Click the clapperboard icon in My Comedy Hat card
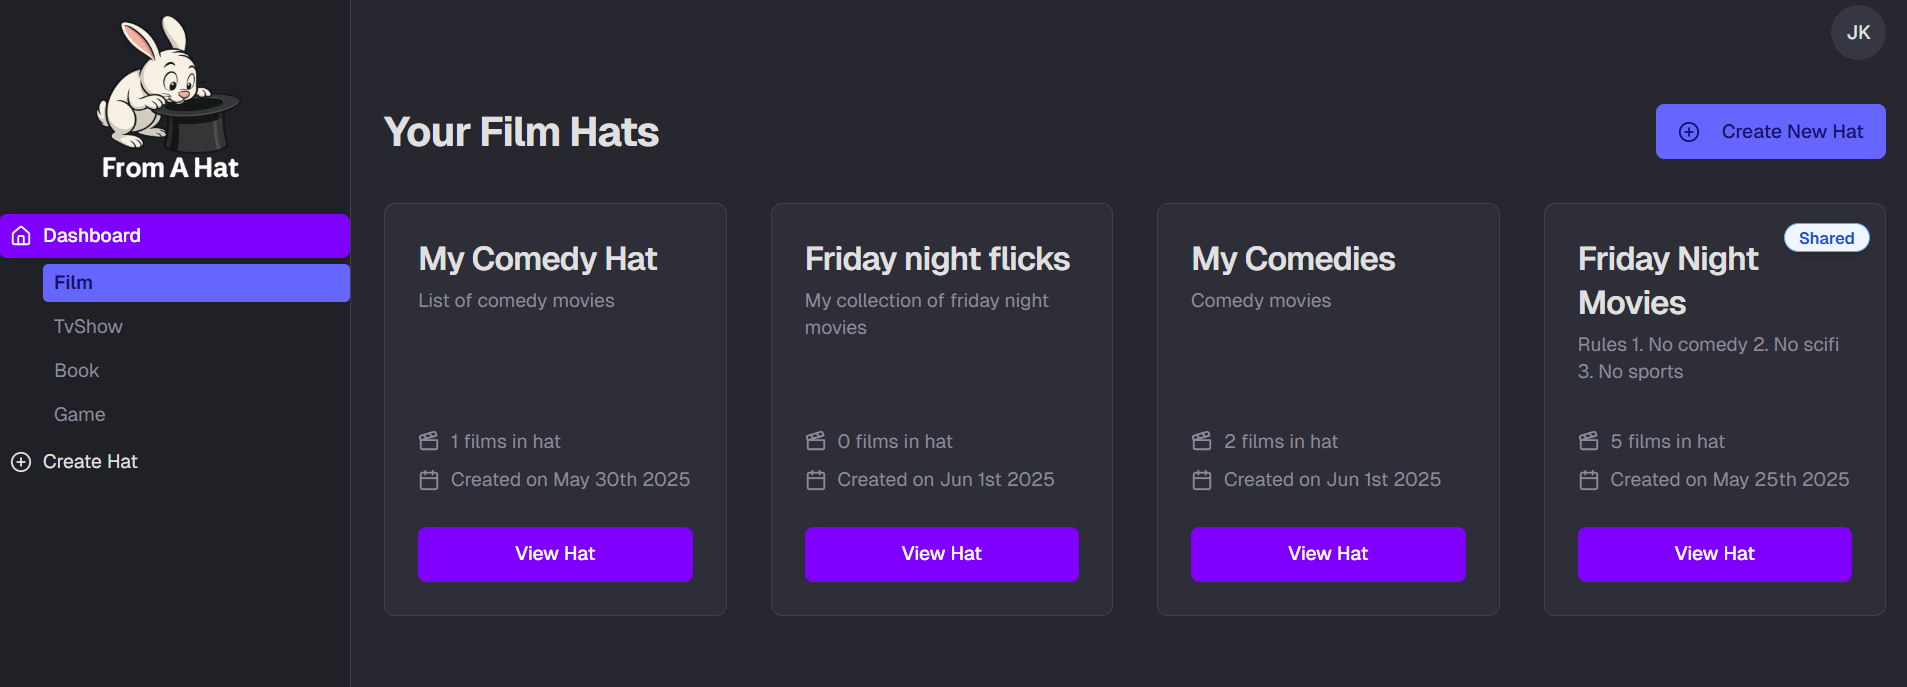This screenshot has width=1907, height=687. point(429,441)
